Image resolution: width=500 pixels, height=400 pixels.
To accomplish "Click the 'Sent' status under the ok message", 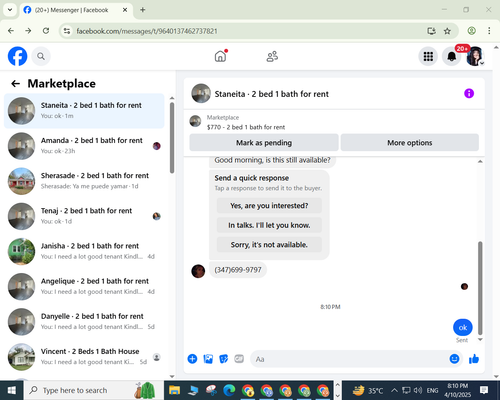I will pyautogui.click(x=462, y=340).
